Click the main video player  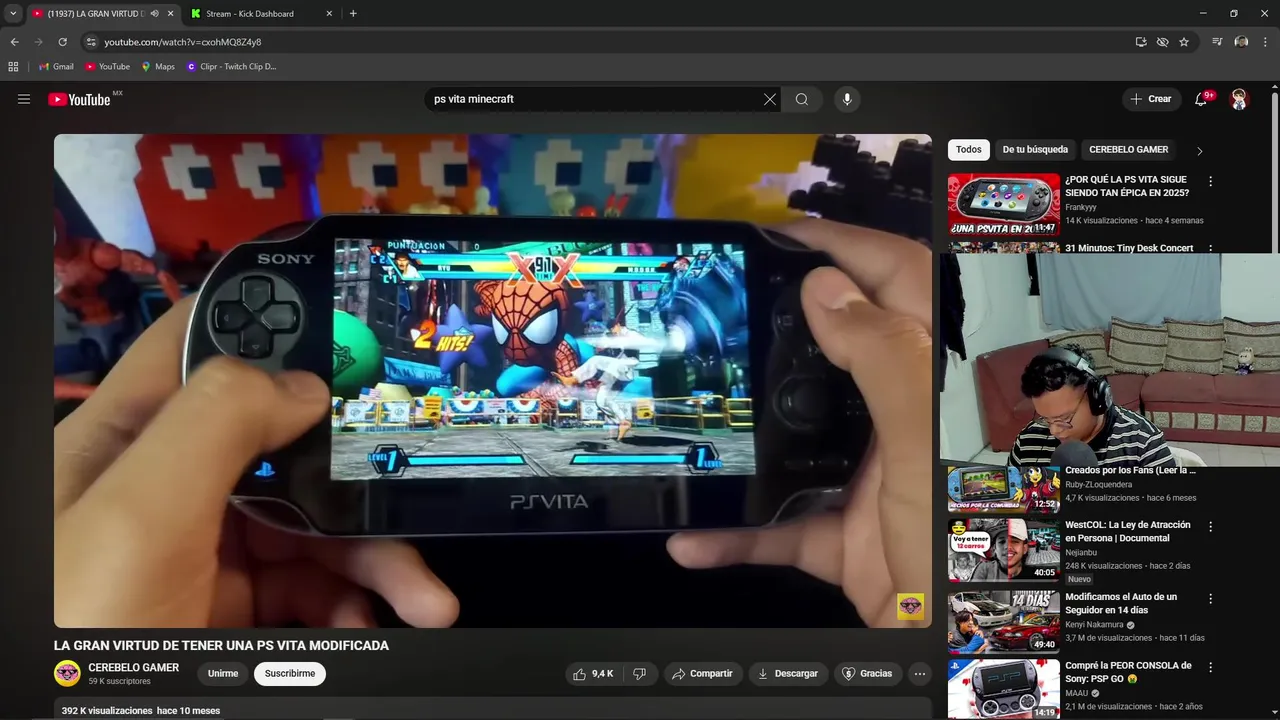[x=493, y=381]
